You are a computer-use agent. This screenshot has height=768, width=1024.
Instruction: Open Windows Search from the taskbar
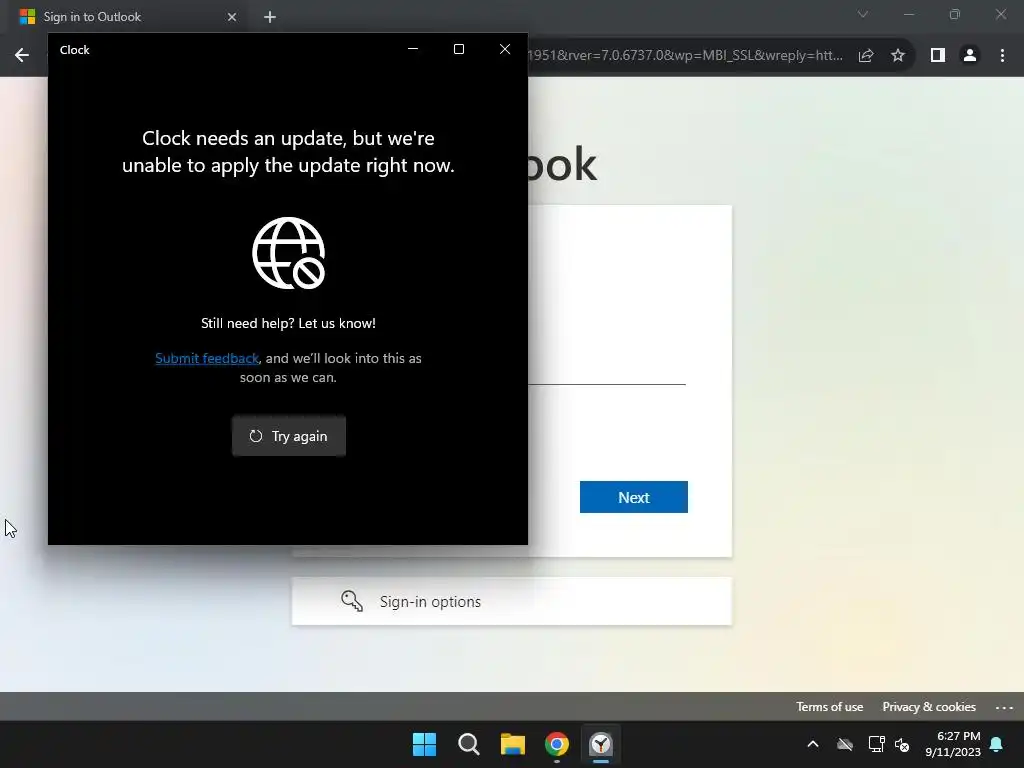pos(469,744)
